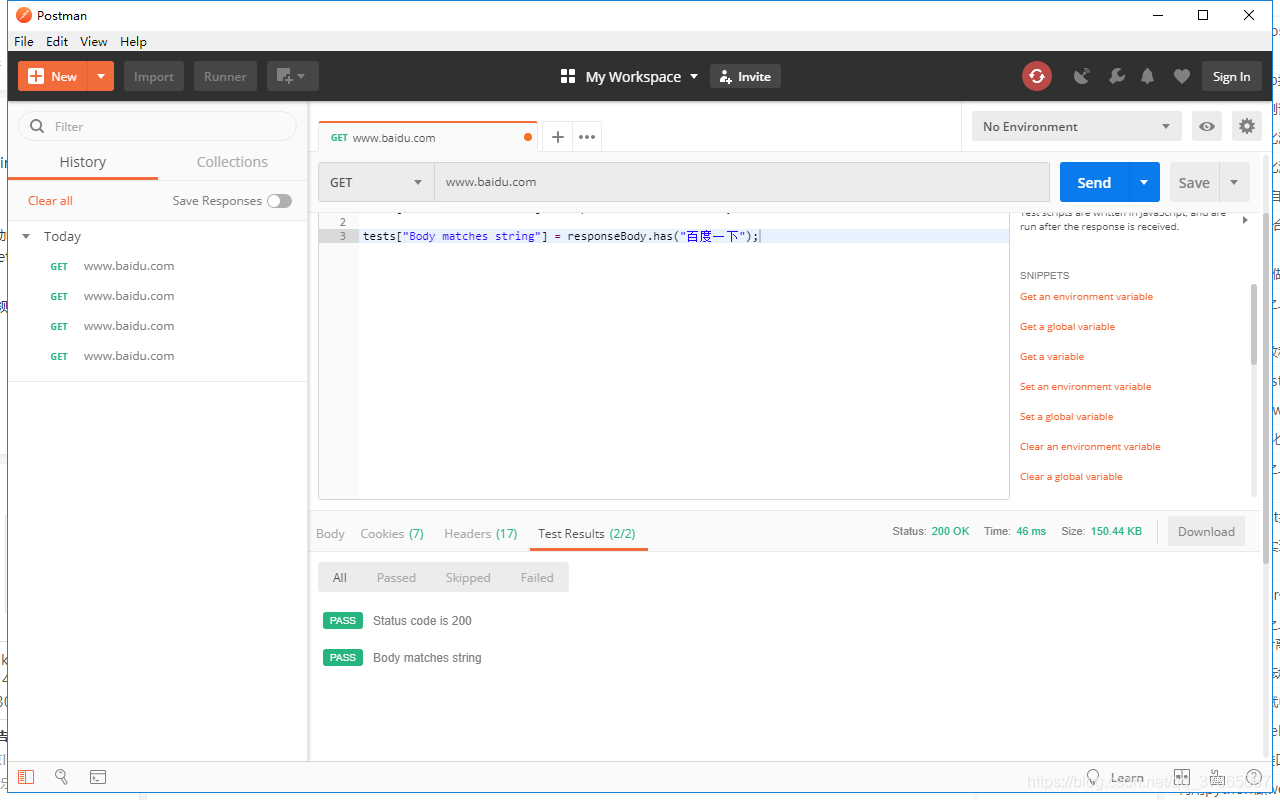This screenshot has width=1280, height=800.
Task: Open the Edit menu
Action: pyautogui.click(x=57, y=41)
